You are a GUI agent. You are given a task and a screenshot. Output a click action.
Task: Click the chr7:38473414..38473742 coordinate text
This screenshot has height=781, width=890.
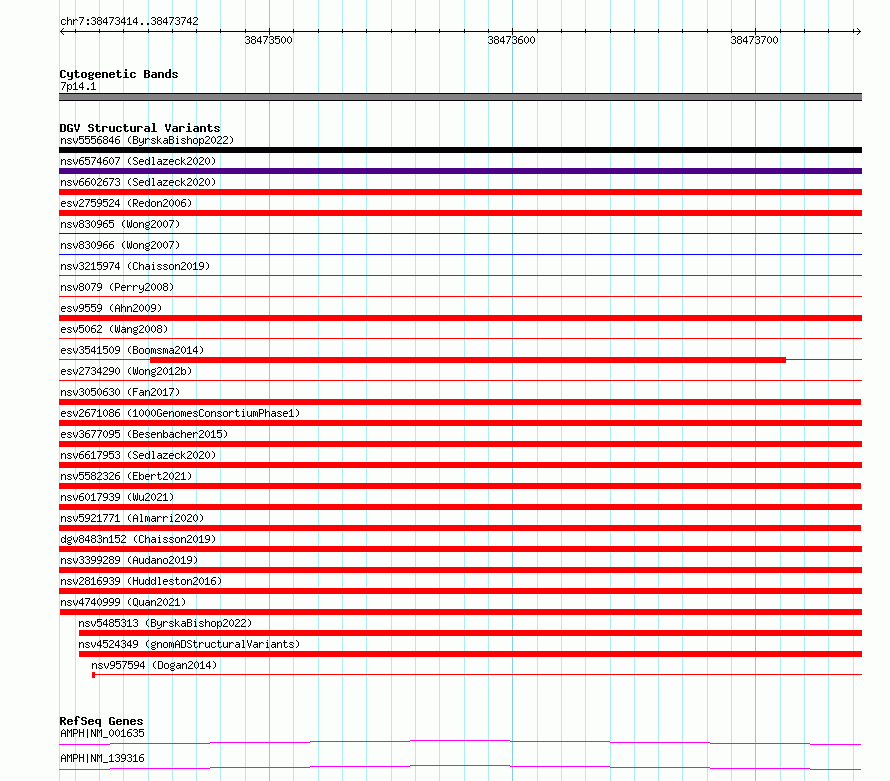click(x=129, y=22)
